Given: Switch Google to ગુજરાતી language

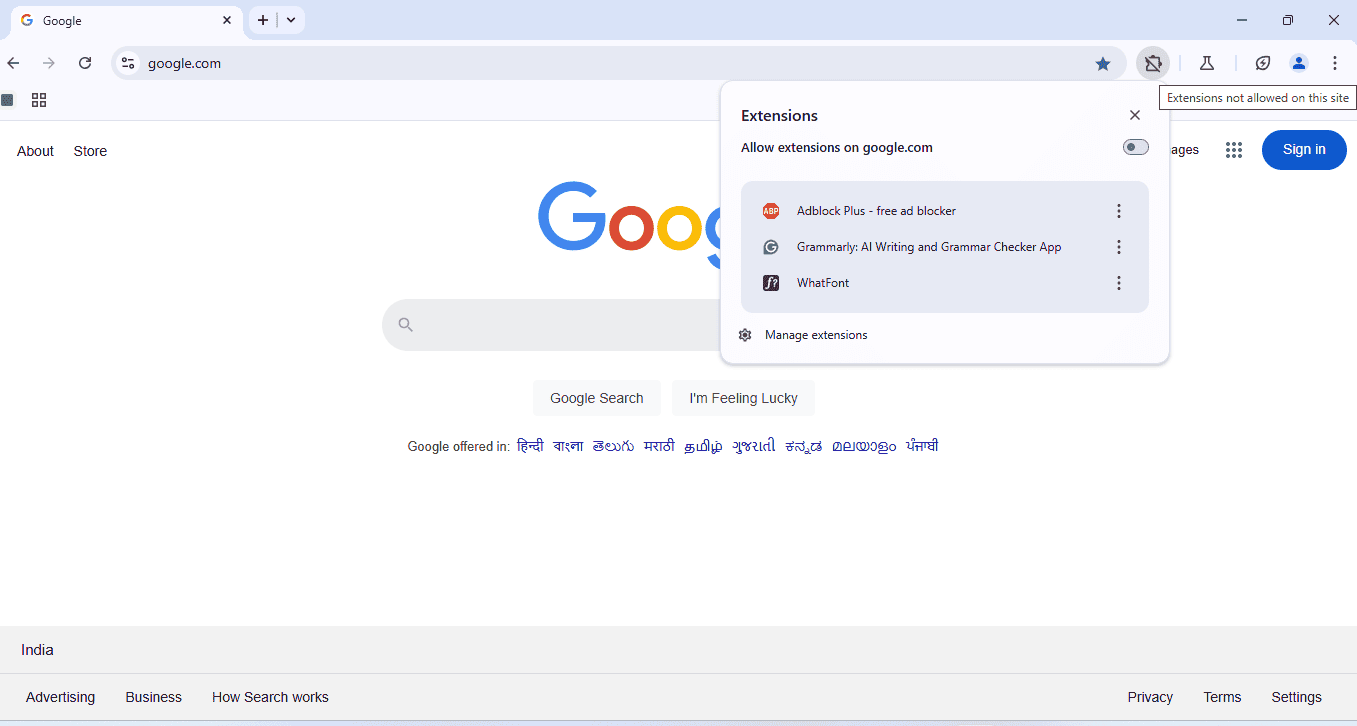Looking at the screenshot, I should pos(753,446).
